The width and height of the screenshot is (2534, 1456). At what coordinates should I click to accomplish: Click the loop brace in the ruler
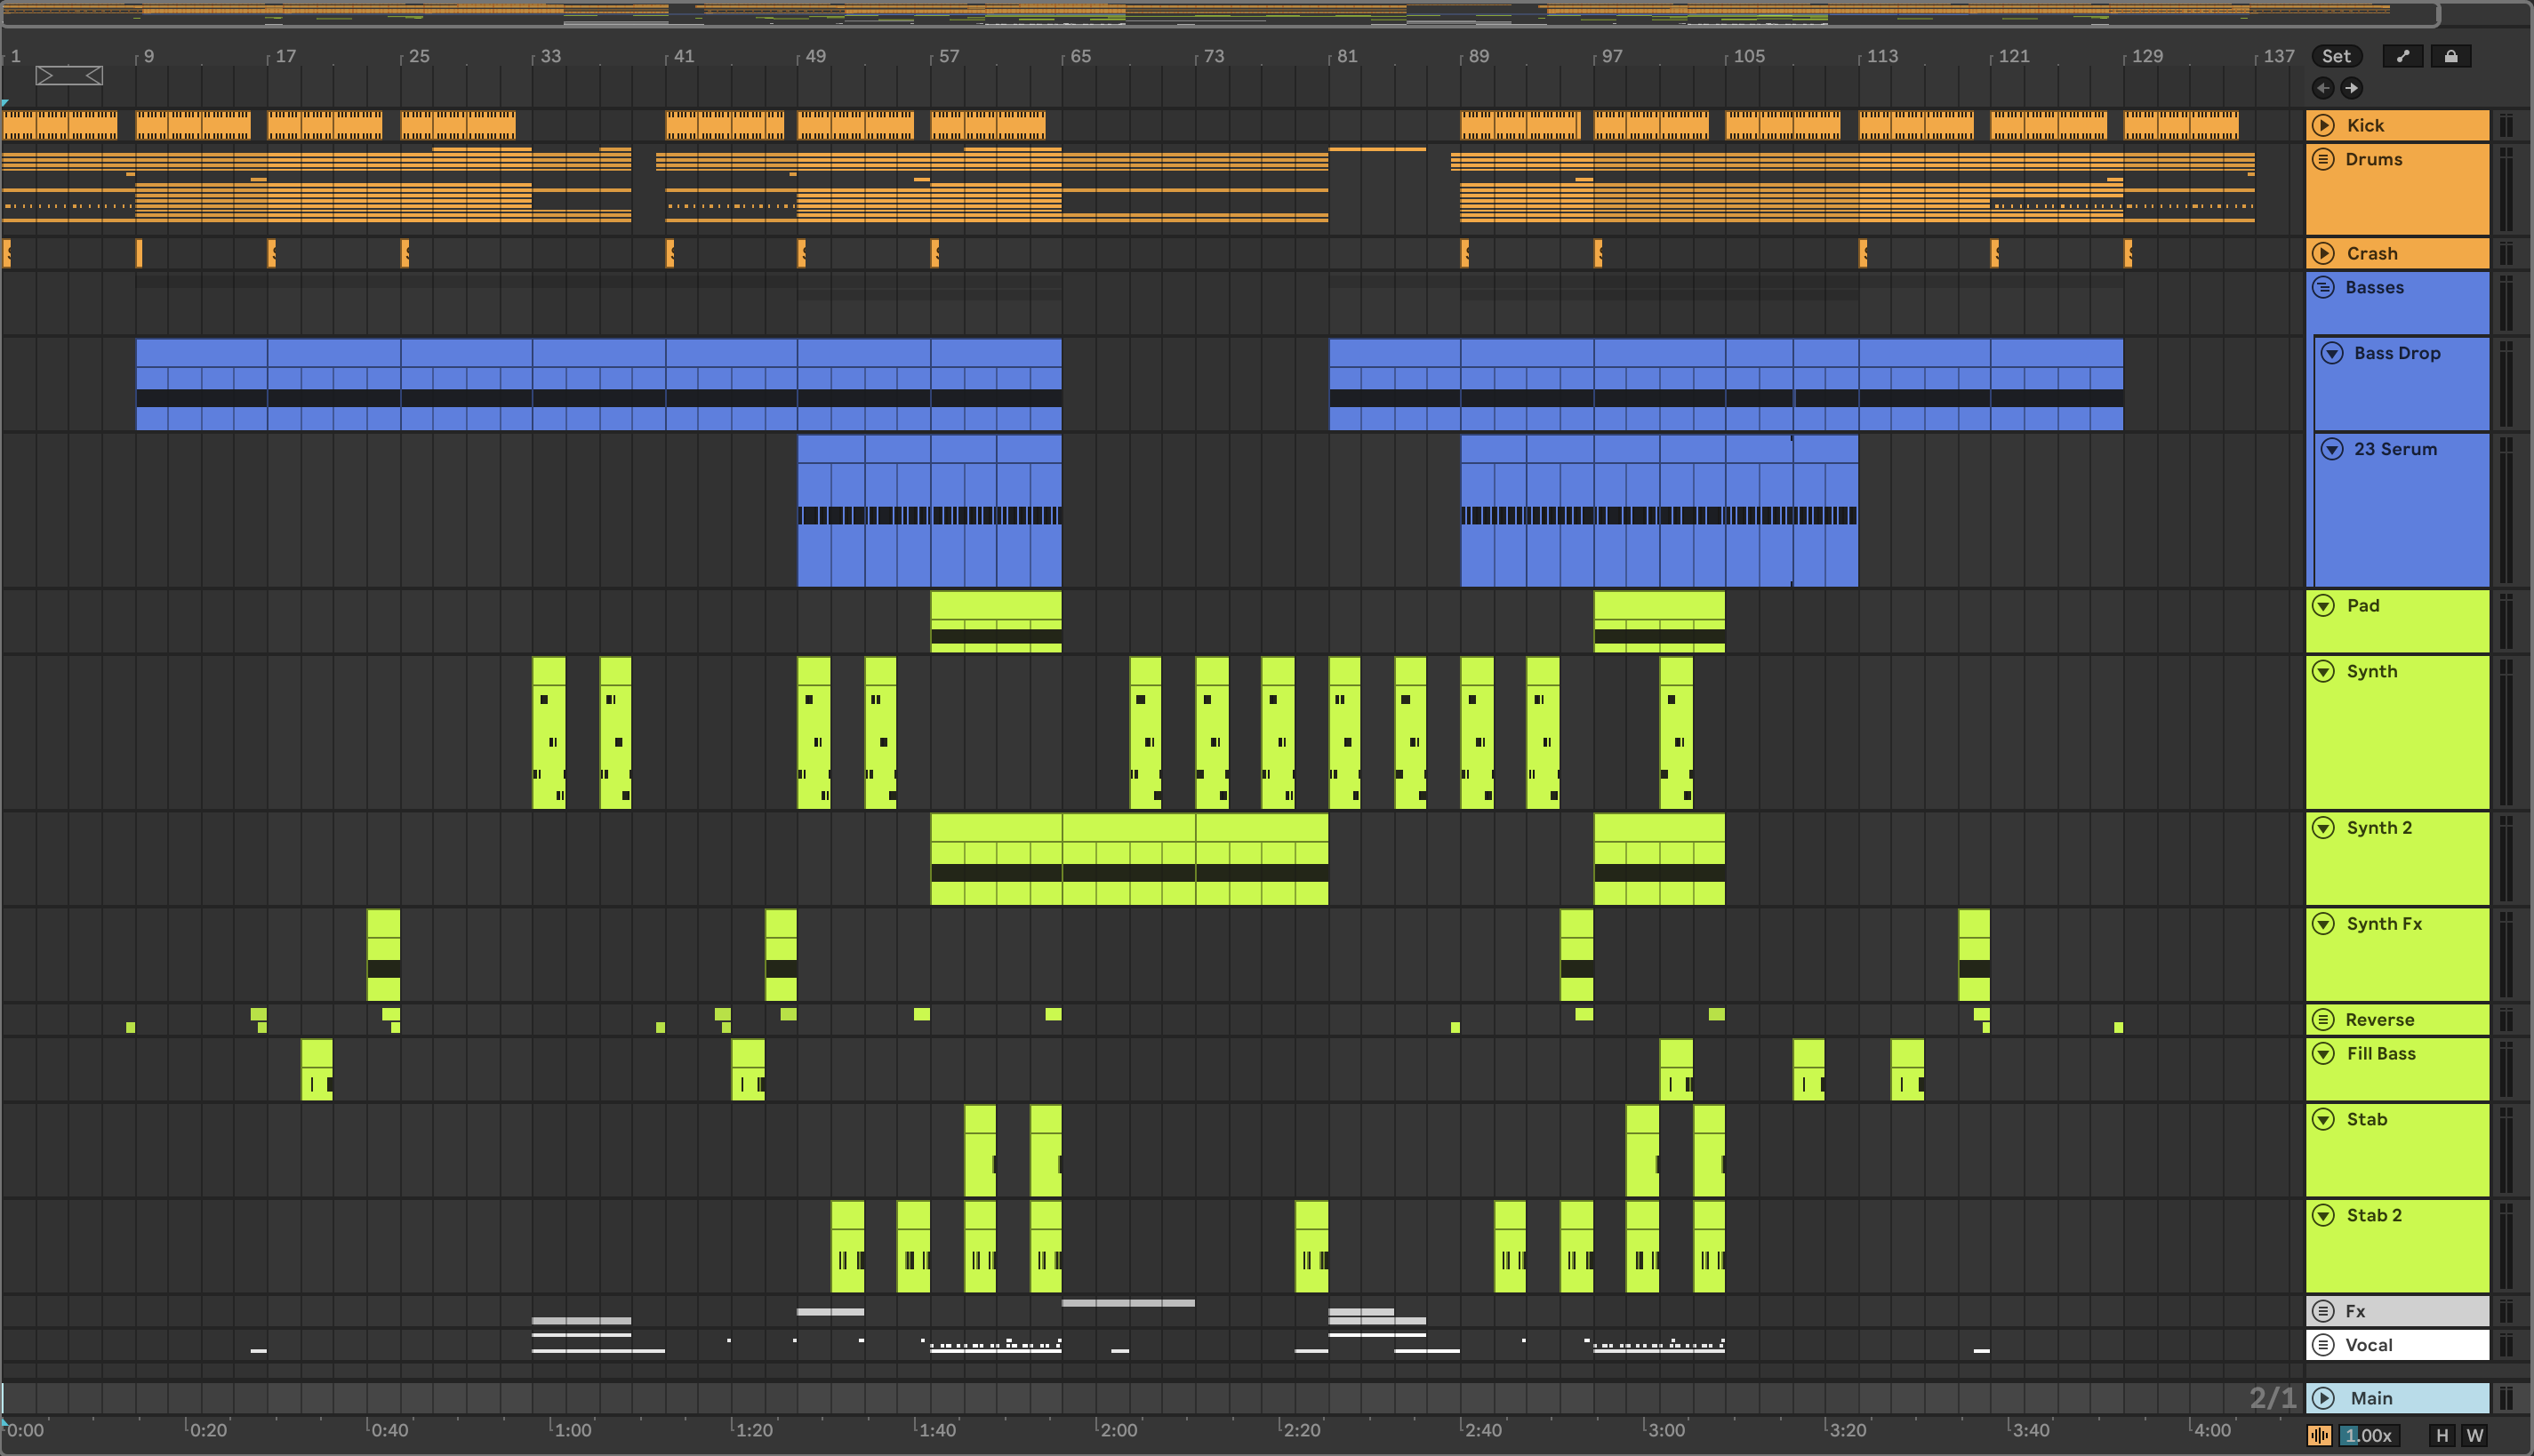(x=68, y=76)
